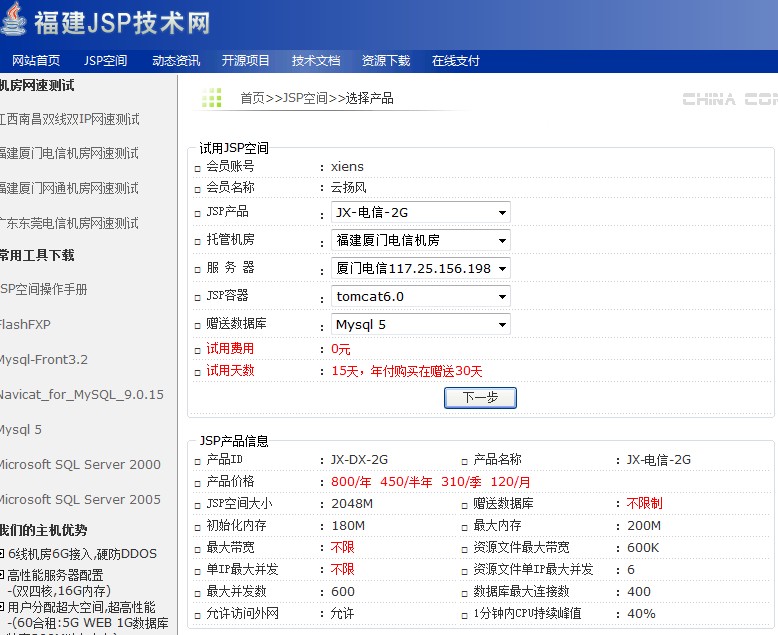Viewport: 778px width, 635px height.
Task: Open the FlashFXP download link in the sidebar
Action: coord(24,324)
